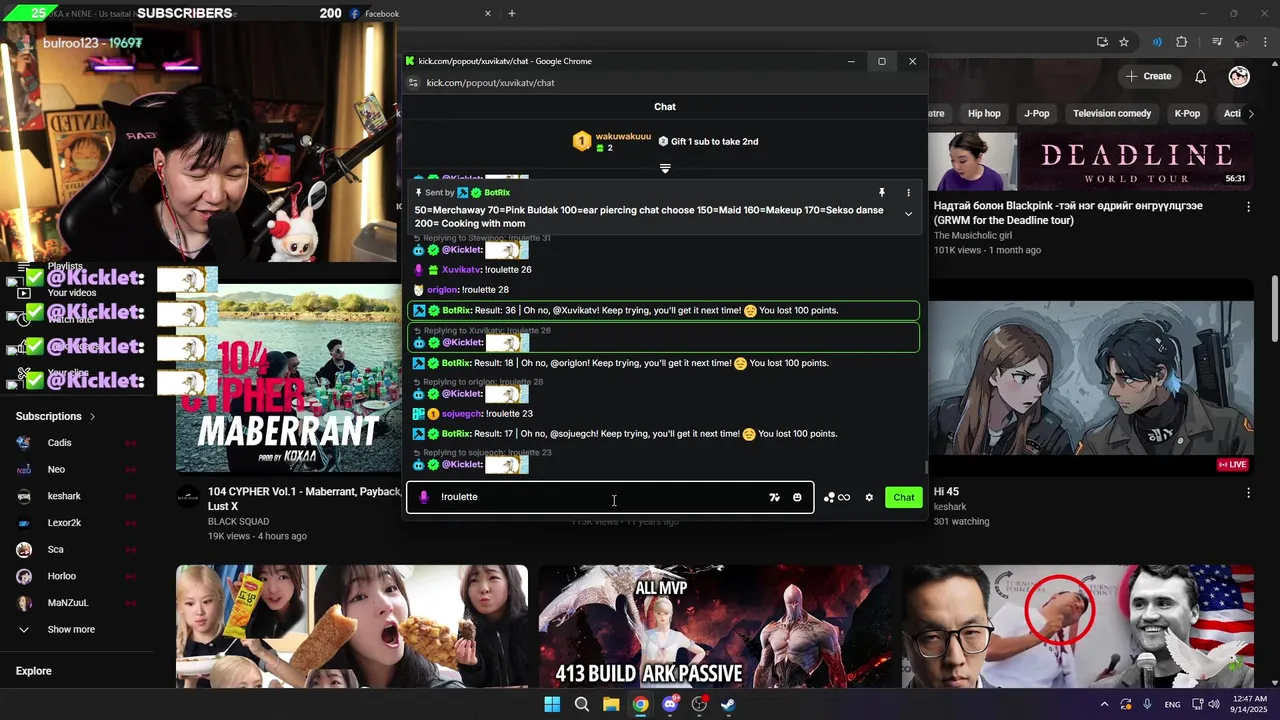This screenshot has width=1280, height=720.
Task: Open Sca channel in subscriptions
Action: pyautogui.click(x=78, y=549)
